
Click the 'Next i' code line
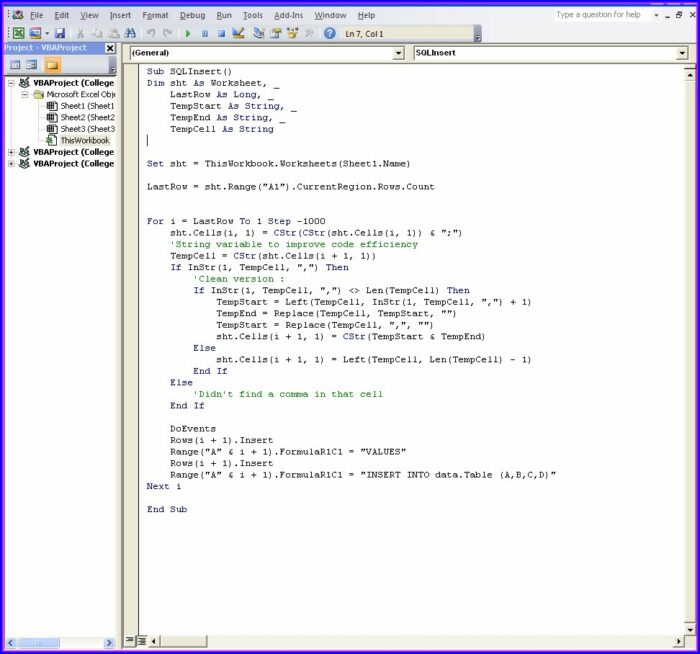coord(163,486)
